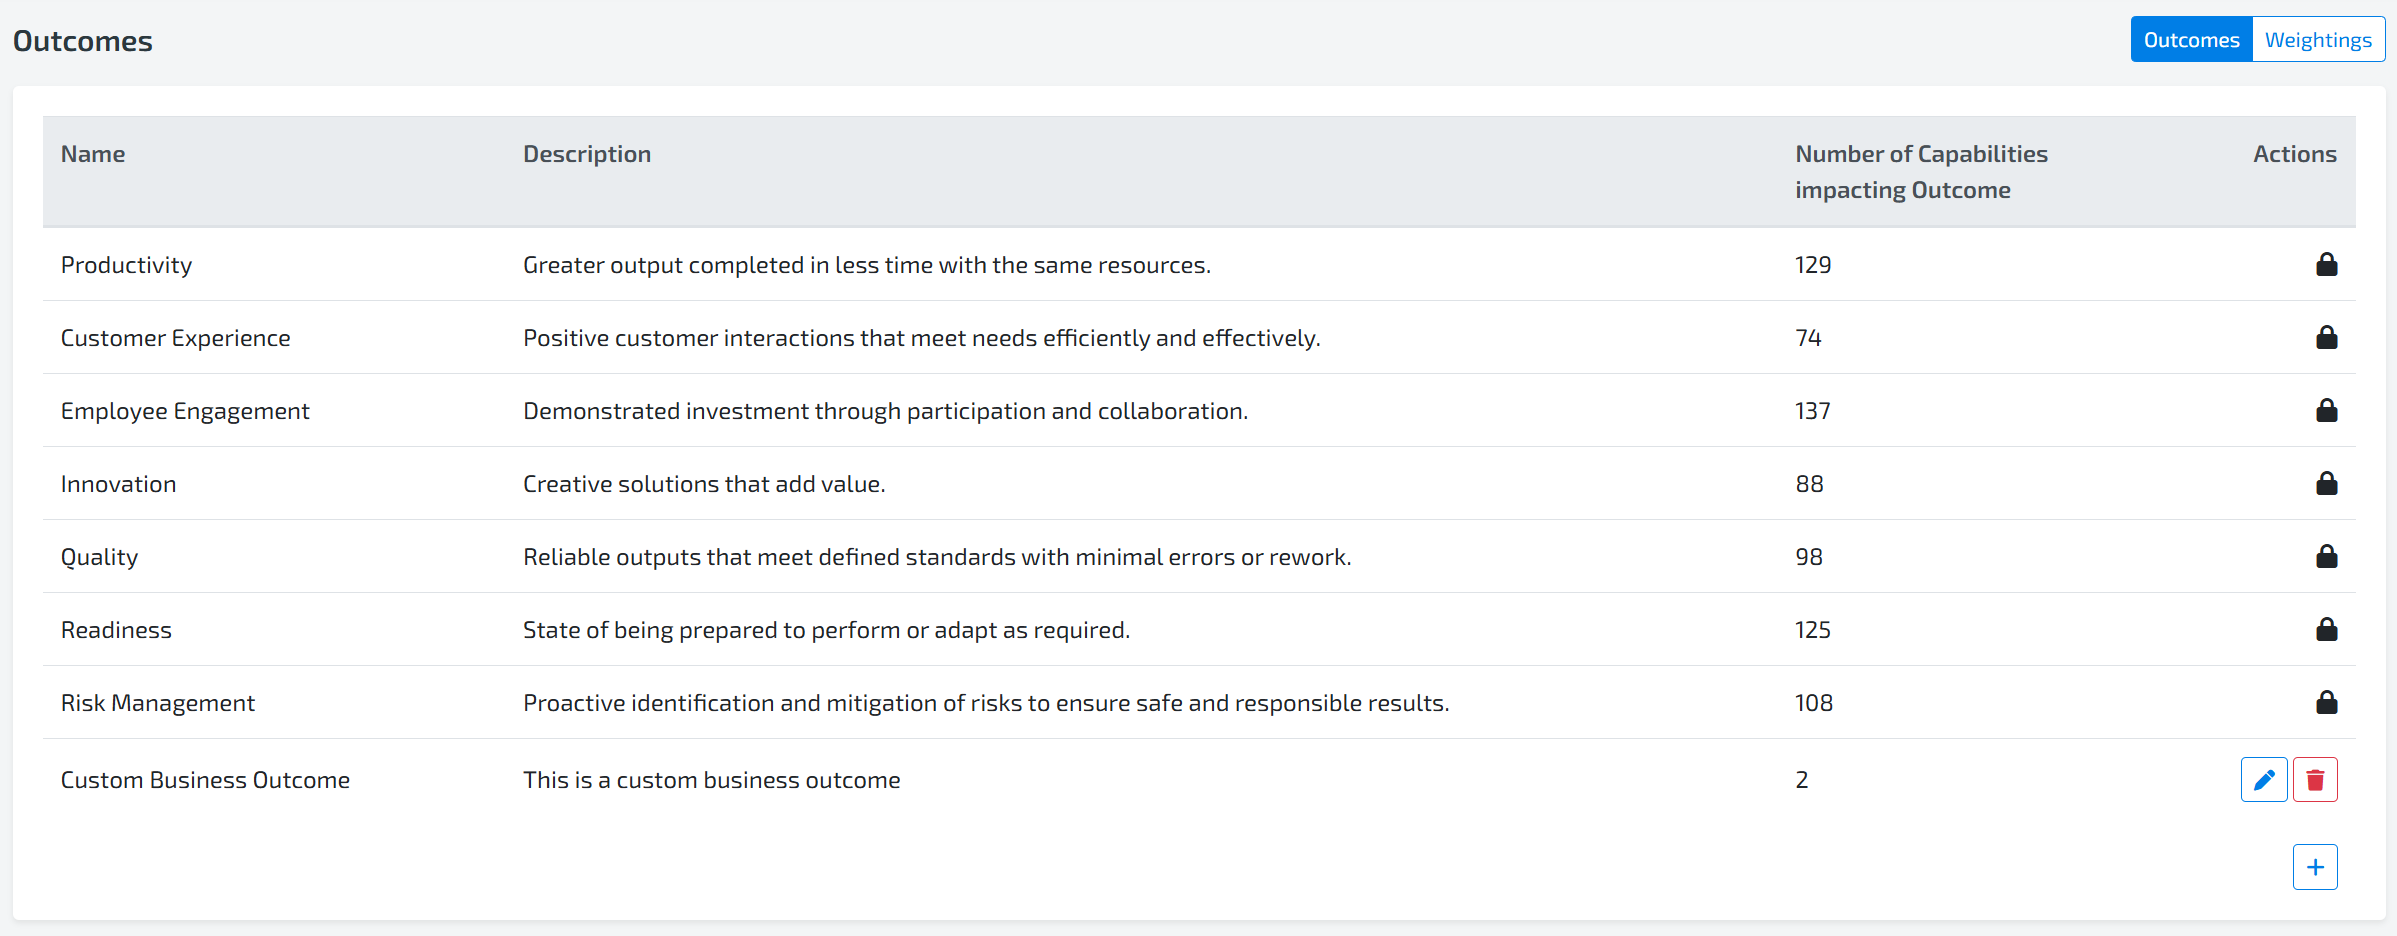This screenshot has height=936, width=2397.
Task: Click the Risk Management row name
Action: pos(158,703)
